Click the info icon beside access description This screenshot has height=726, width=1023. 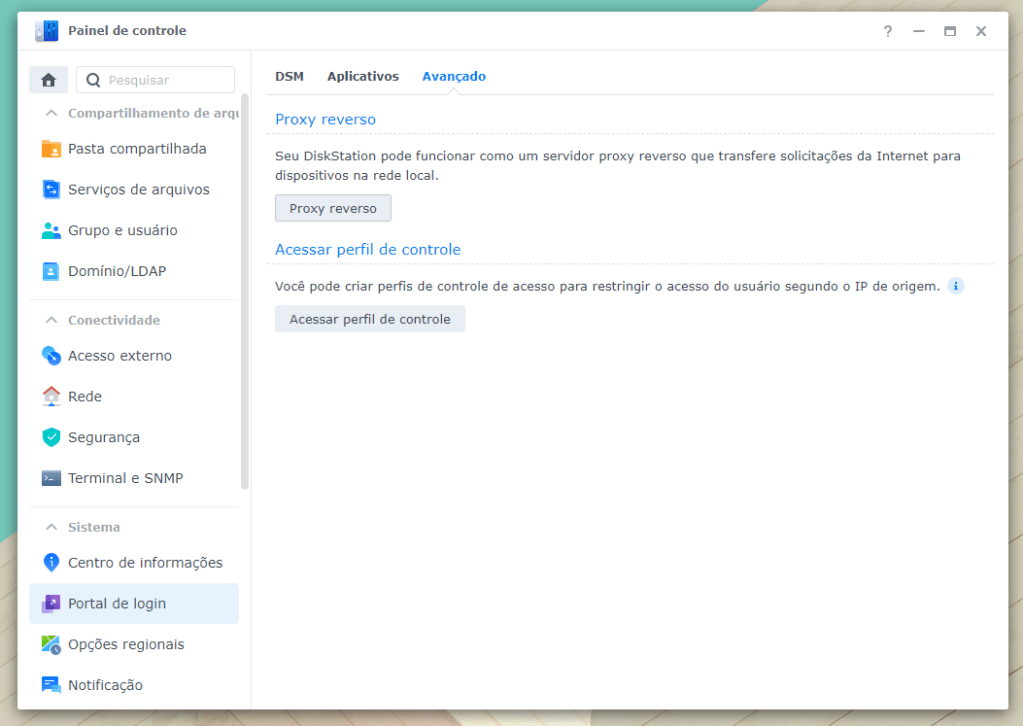(x=955, y=287)
